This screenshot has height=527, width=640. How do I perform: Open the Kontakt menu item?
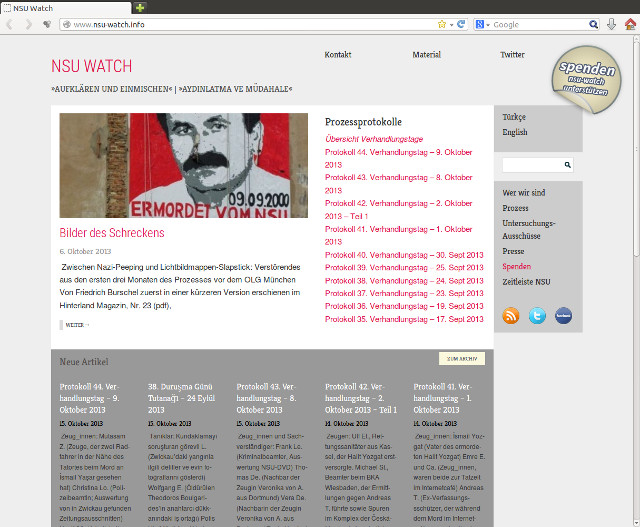(x=338, y=55)
